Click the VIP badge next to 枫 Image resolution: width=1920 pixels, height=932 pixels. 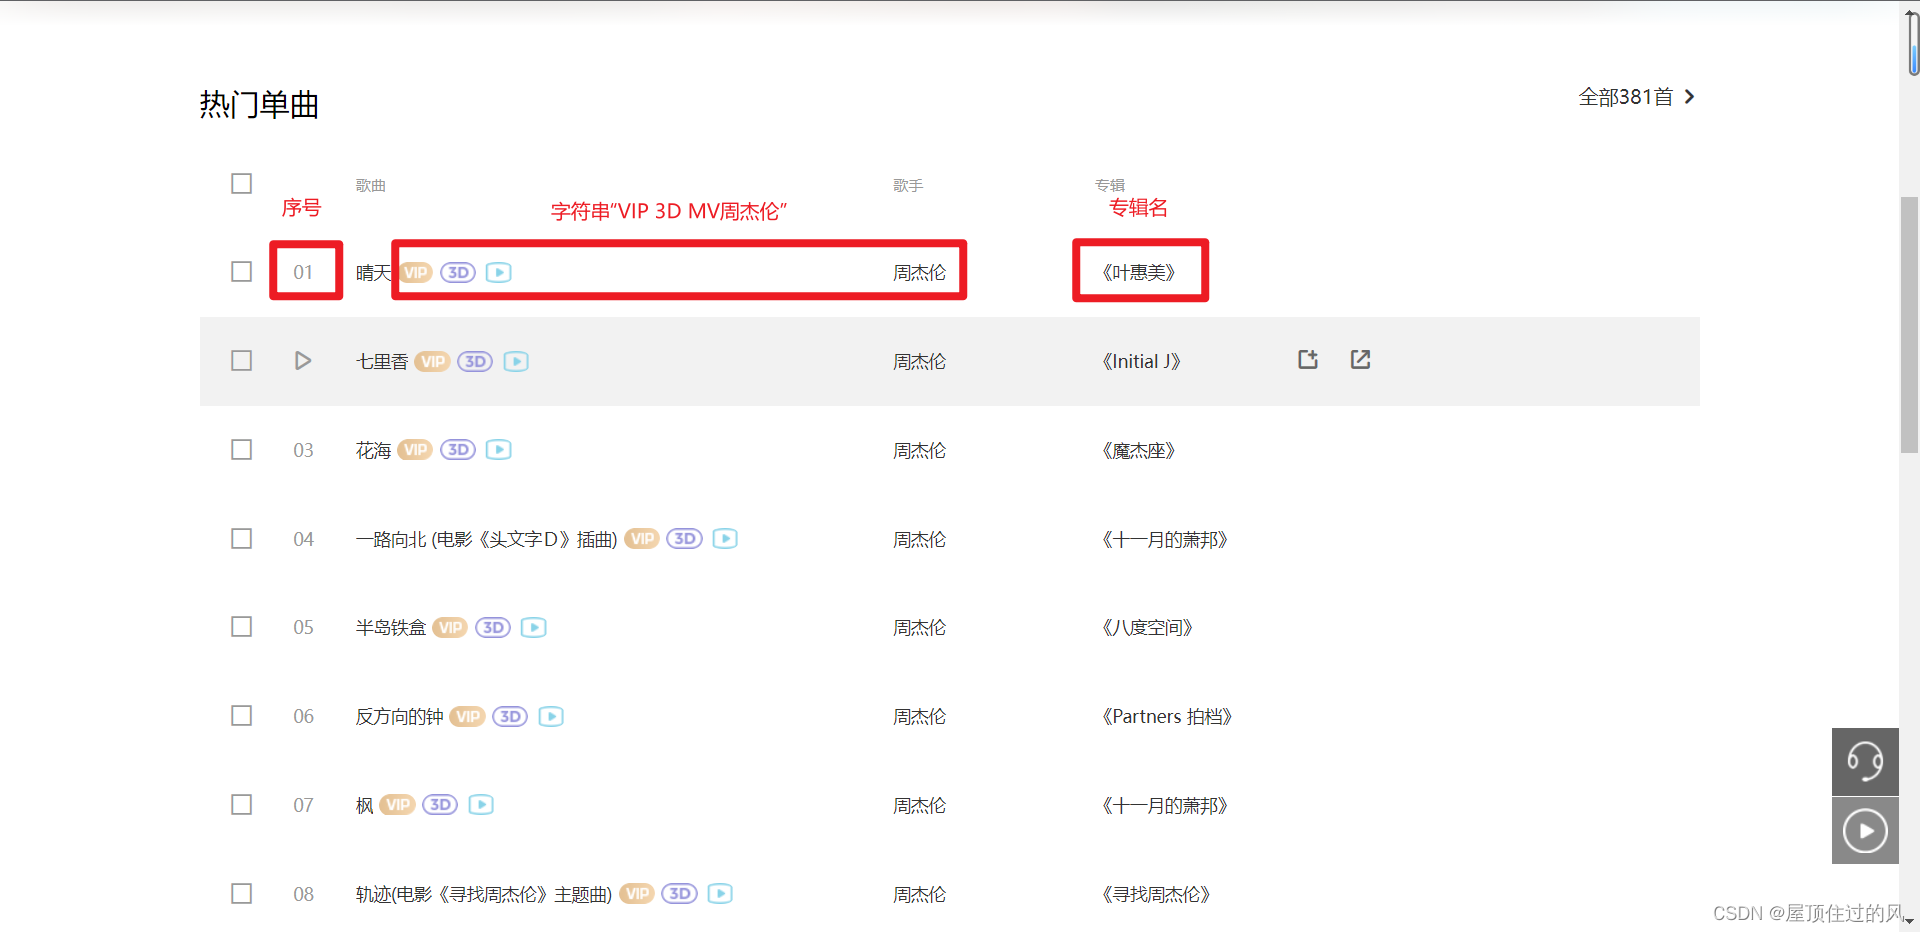click(398, 805)
